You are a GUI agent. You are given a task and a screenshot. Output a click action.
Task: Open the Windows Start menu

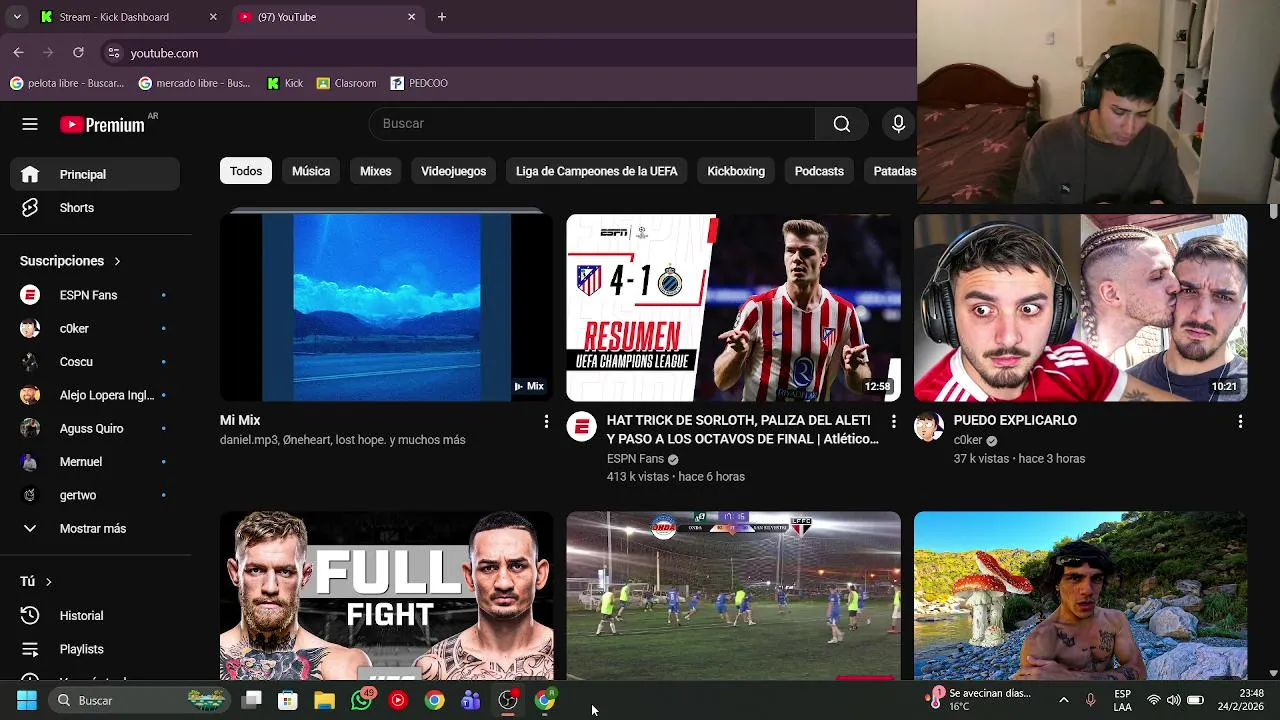point(27,700)
